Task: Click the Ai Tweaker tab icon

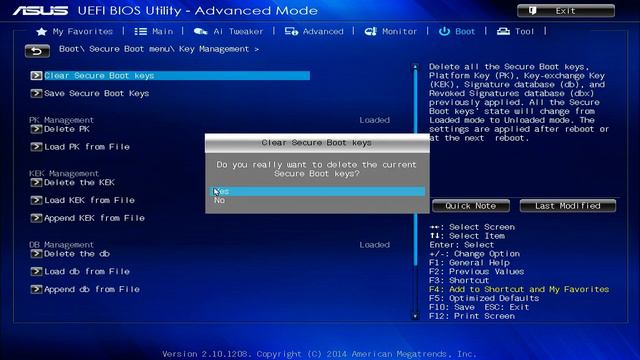Action: click(x=200, y=31)
